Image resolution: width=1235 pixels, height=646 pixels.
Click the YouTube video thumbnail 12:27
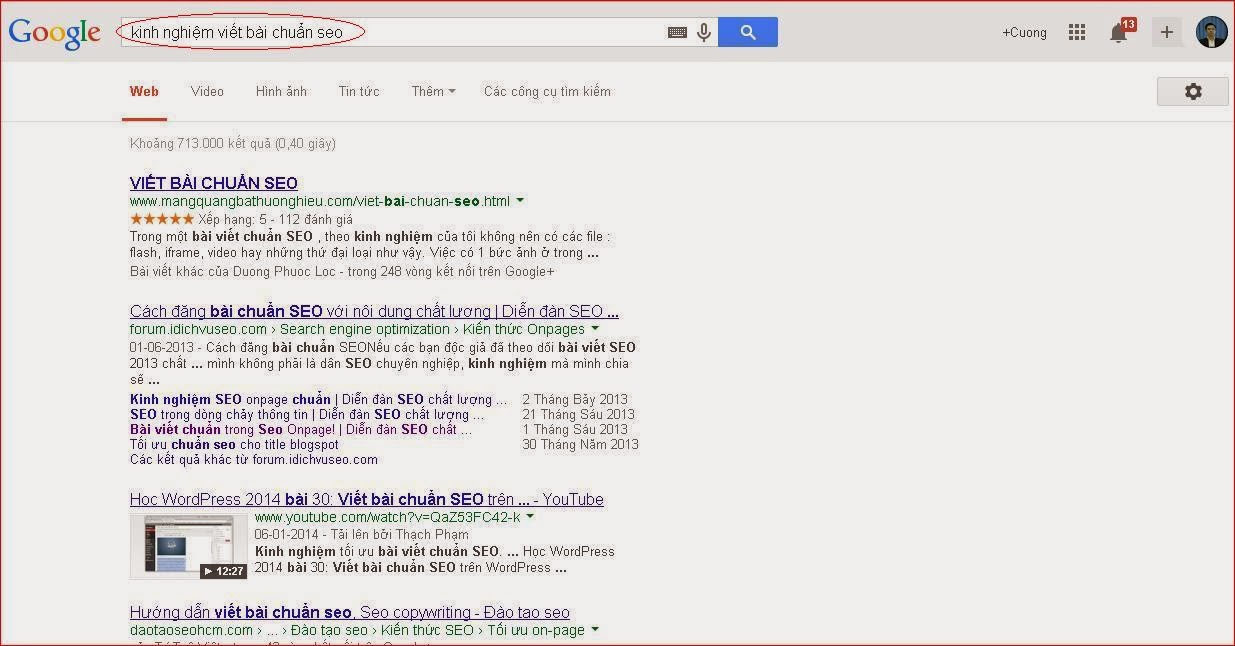click(x=189, y=547)
